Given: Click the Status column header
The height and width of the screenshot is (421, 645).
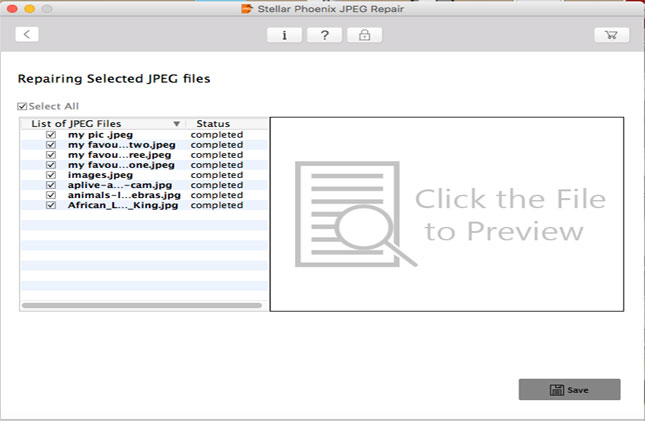Looking at the screenshot, I should pos(213,123).
